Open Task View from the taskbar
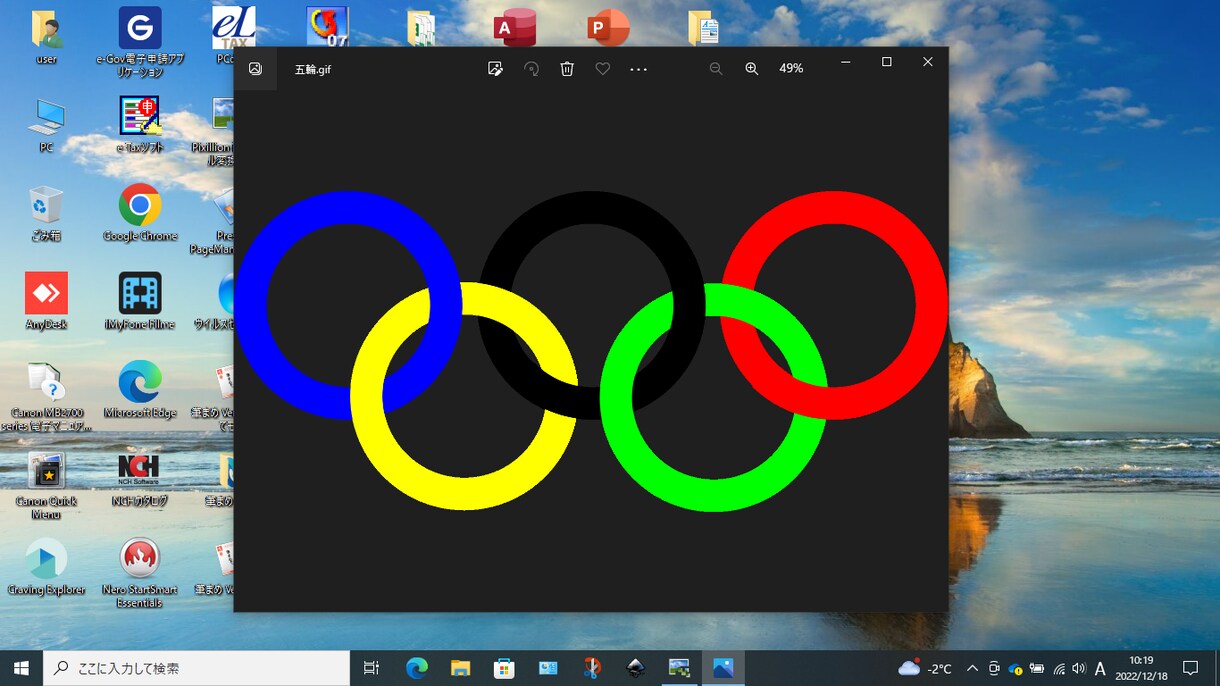 click(371, 668)
